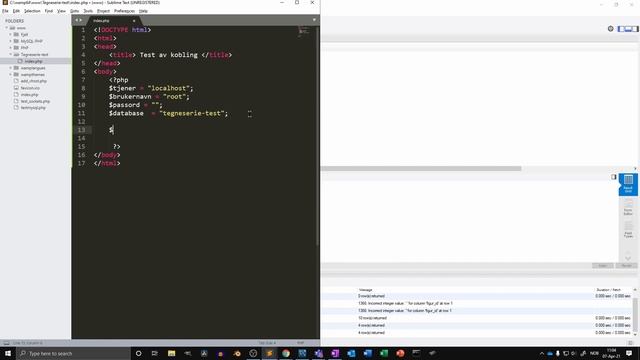
Task: Click the code minimap preview
Action: click(304, 31)
